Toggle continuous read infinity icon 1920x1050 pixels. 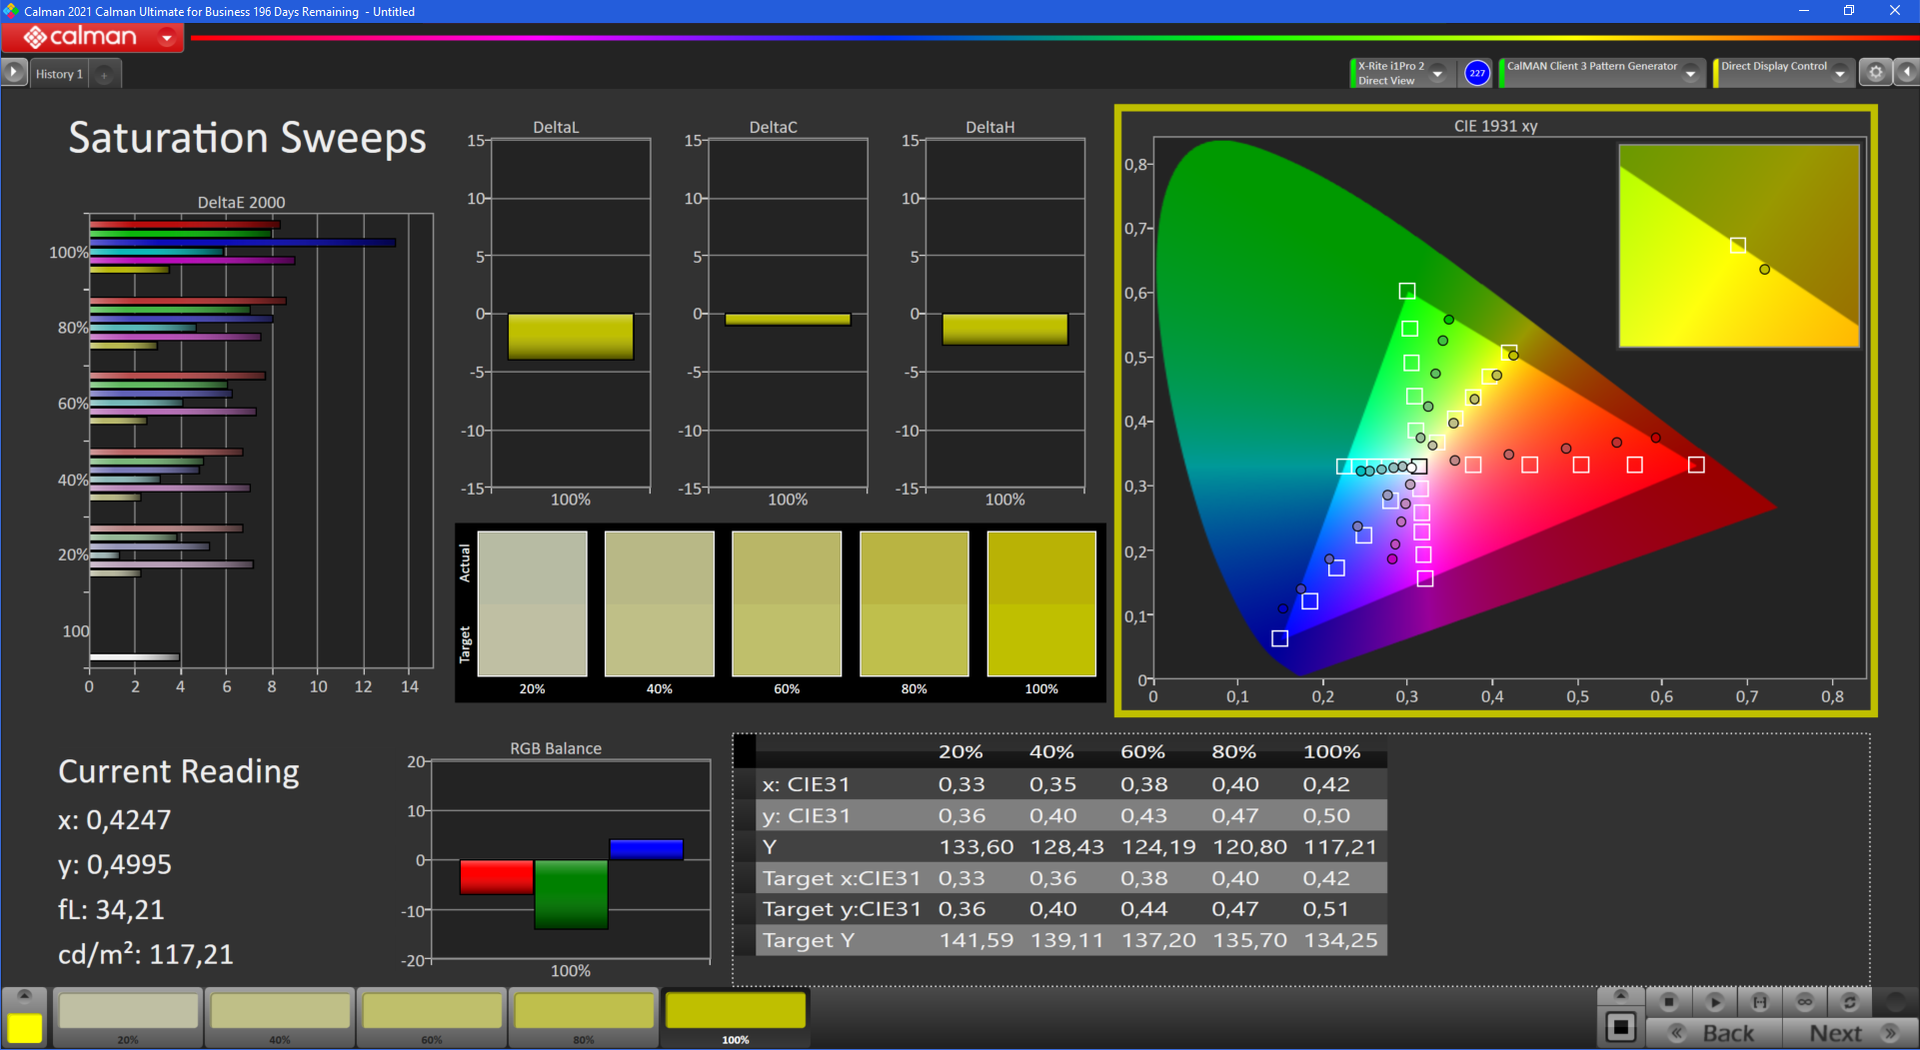(x=1805, y=1001)
